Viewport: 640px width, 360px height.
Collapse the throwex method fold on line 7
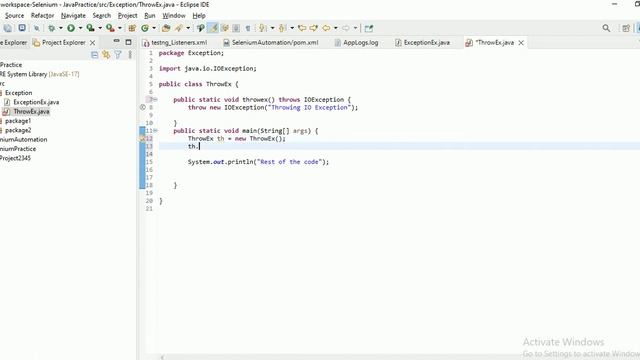pyautogui.click(x=156, y=99)
